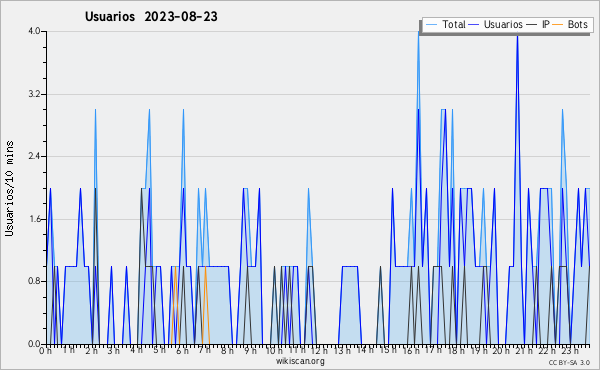Viewport: 600px width, 370px height.
Task: Click the '5 h' x-axis label
Action: tap(159, 350)
